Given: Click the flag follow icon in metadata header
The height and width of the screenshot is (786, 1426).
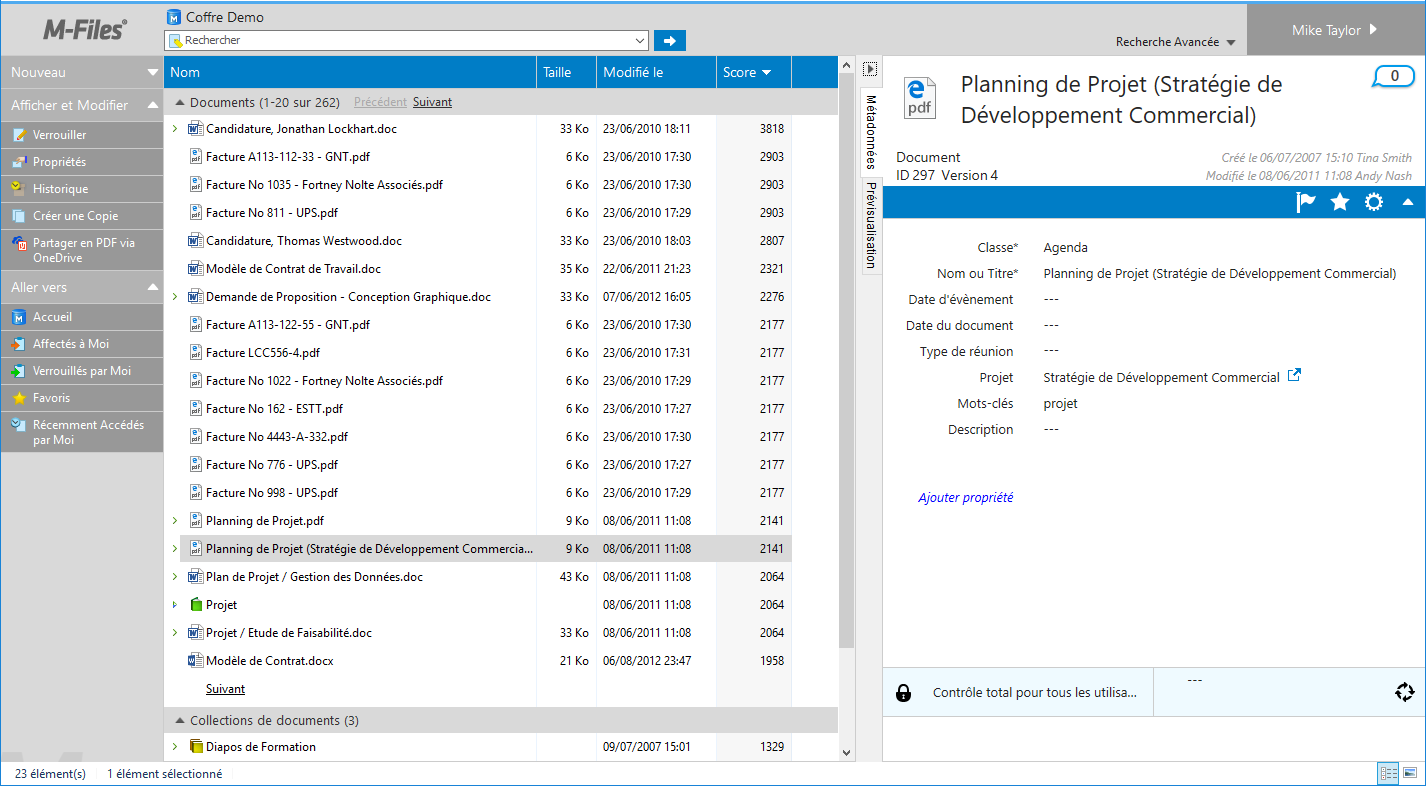Looking at the screenshot, I should tap(1306, 202).
